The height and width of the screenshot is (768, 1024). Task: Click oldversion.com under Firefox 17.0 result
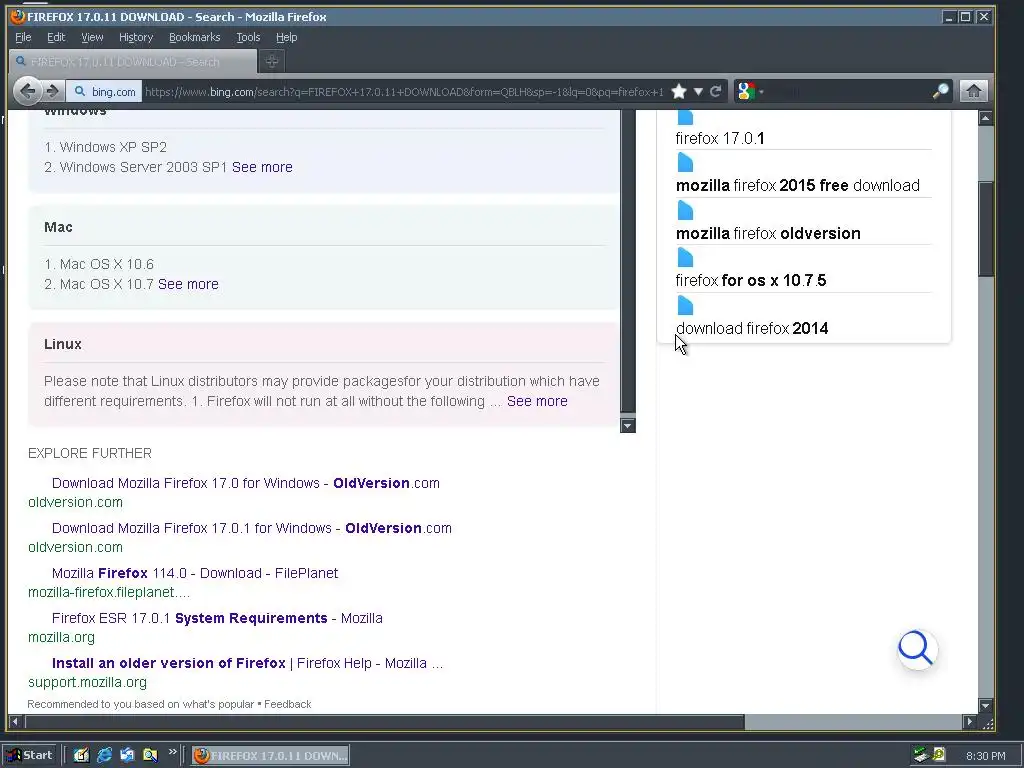point(75,502)
